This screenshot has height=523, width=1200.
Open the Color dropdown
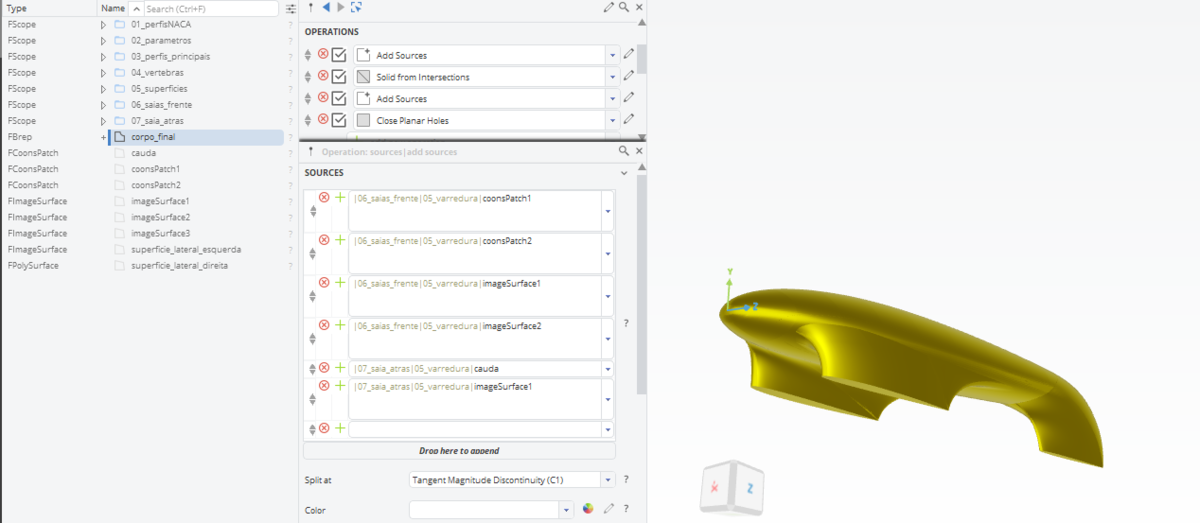[565, 509]
